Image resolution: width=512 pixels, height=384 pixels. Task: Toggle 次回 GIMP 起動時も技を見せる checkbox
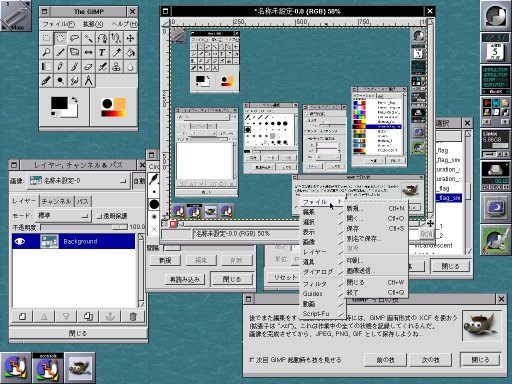pyautogui.click(x=295, y=360)
